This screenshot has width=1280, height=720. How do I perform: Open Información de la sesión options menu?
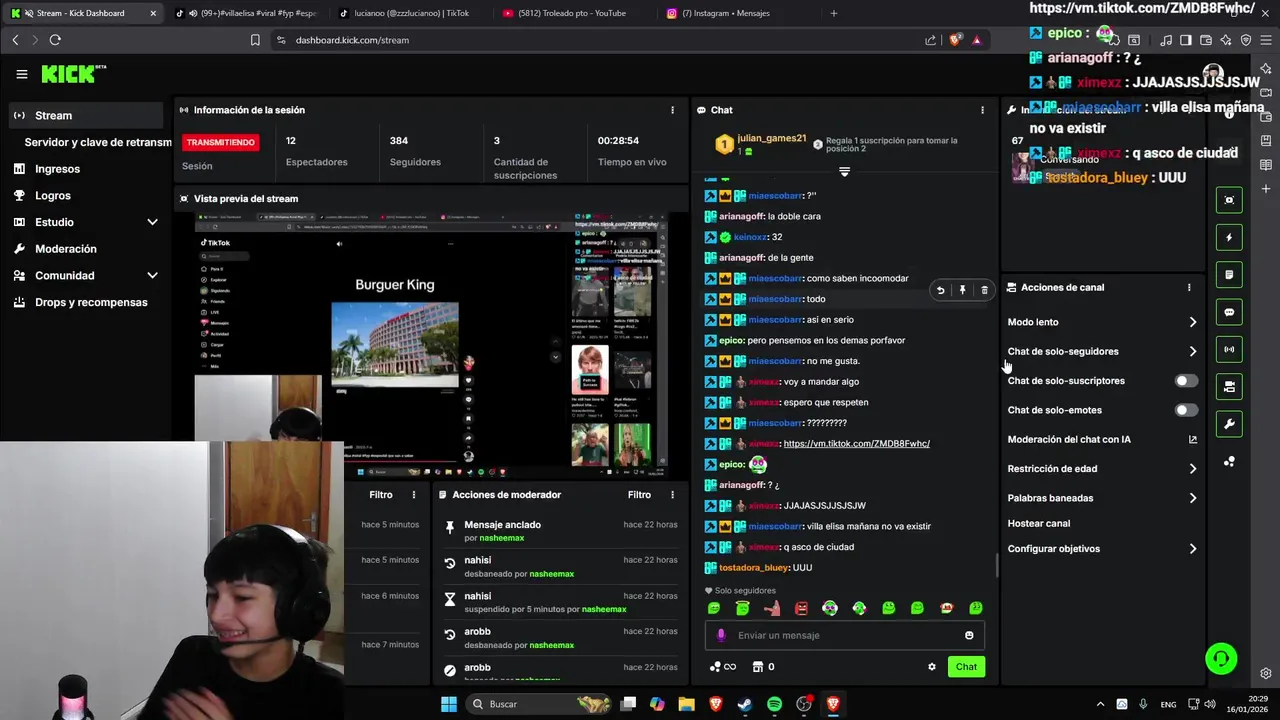click(x=672, y=110)
